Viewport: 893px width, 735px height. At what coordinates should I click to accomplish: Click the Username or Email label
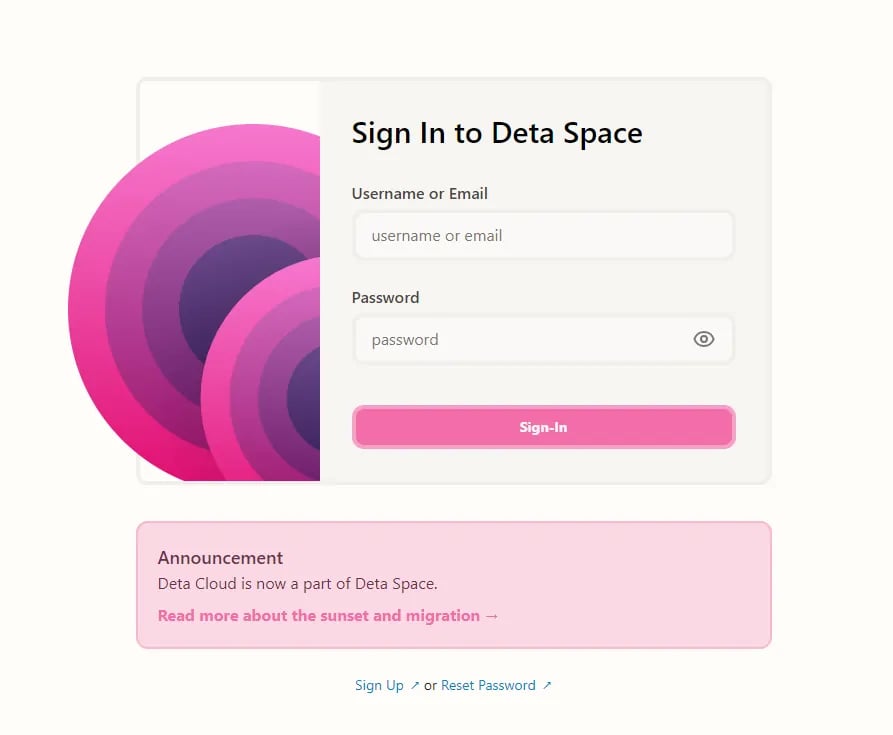[420, 194]
